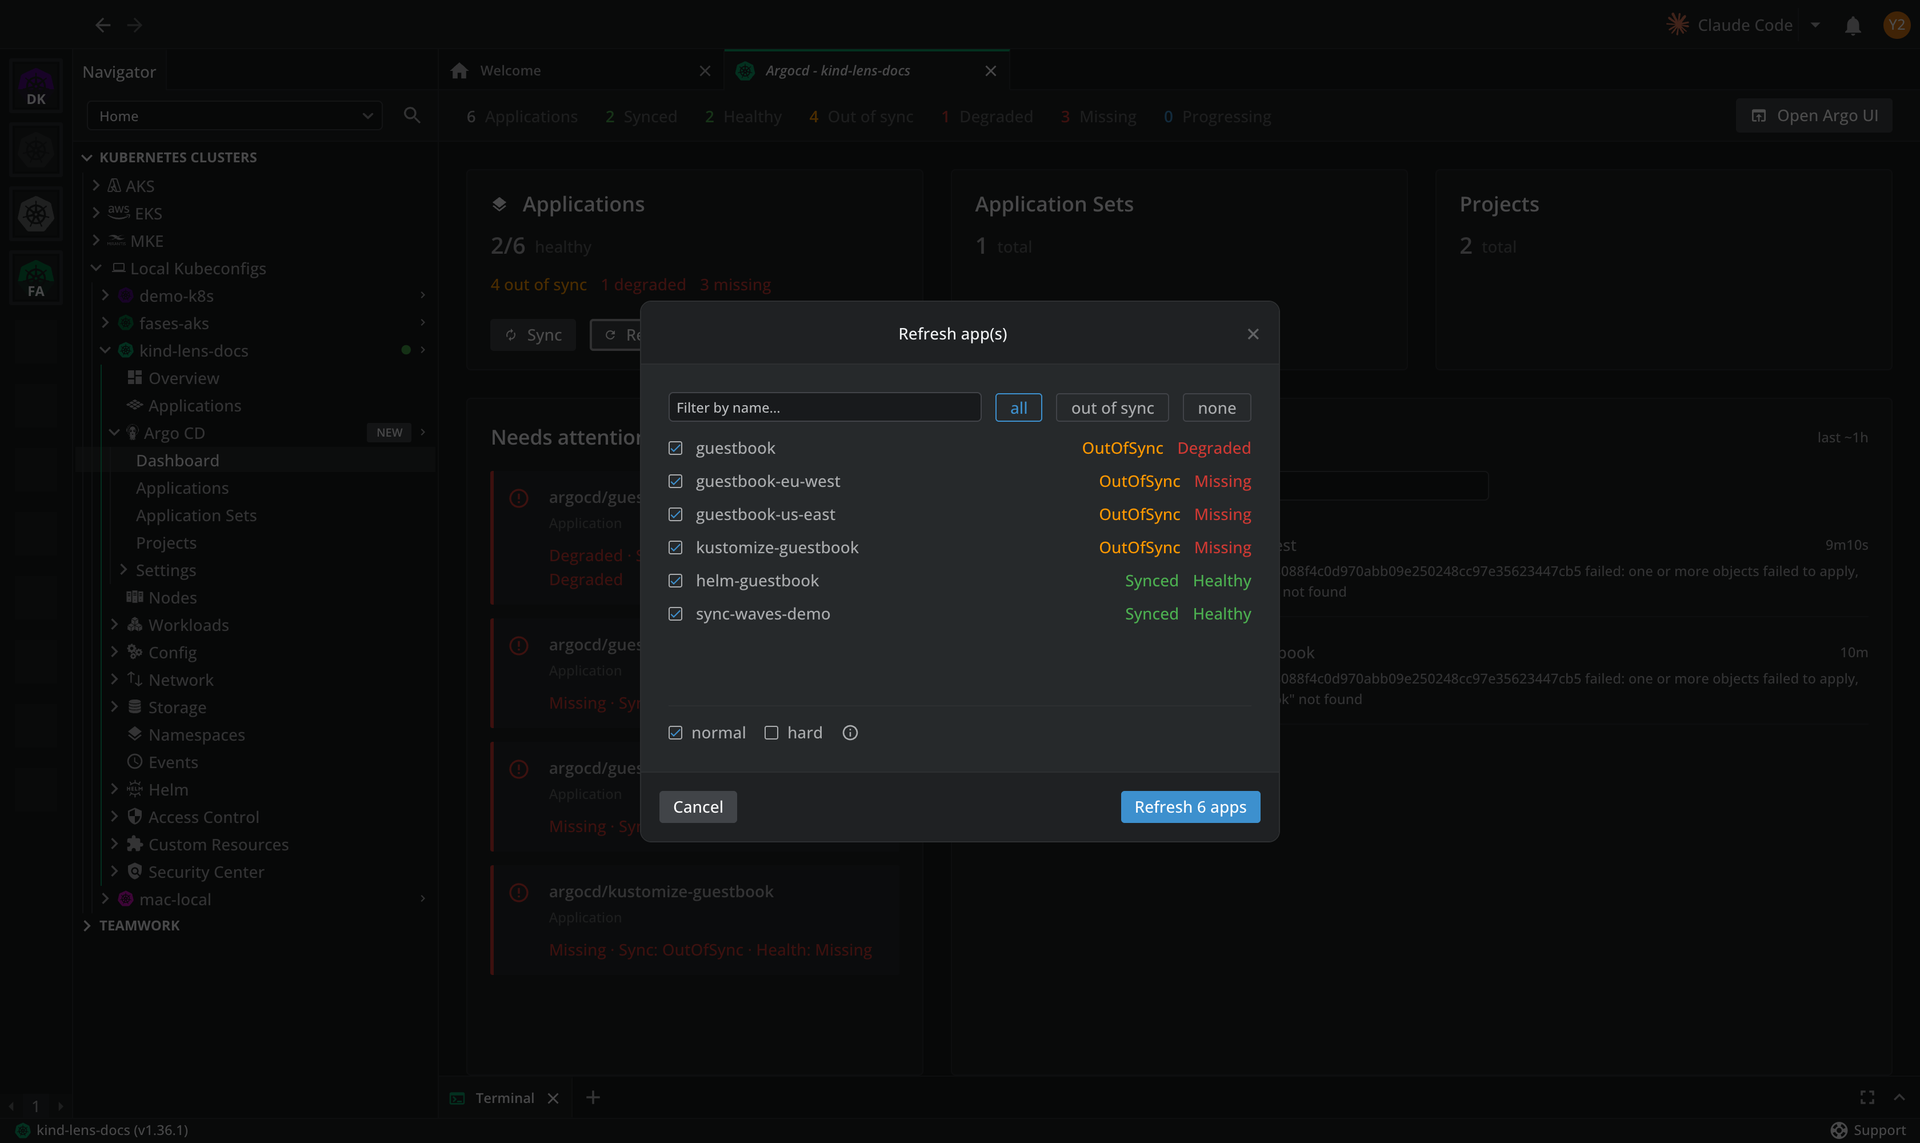Select the out of sync filter button
The height and width of the screenshot is (1143, 1920).
[1112, 408]
